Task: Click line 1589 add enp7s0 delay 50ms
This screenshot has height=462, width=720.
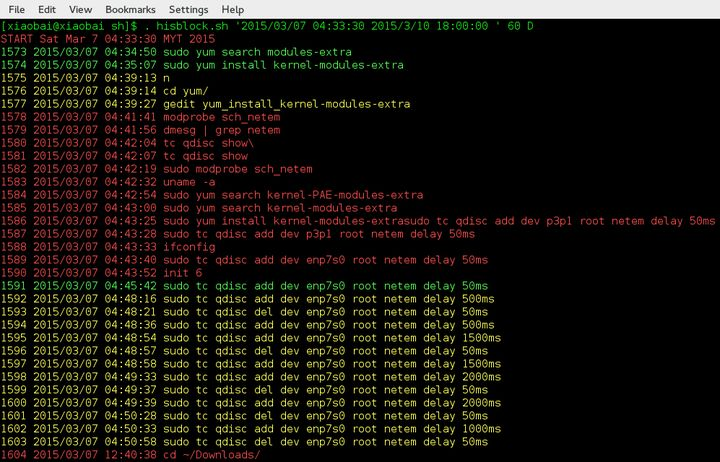Action: tap(244, 260)
